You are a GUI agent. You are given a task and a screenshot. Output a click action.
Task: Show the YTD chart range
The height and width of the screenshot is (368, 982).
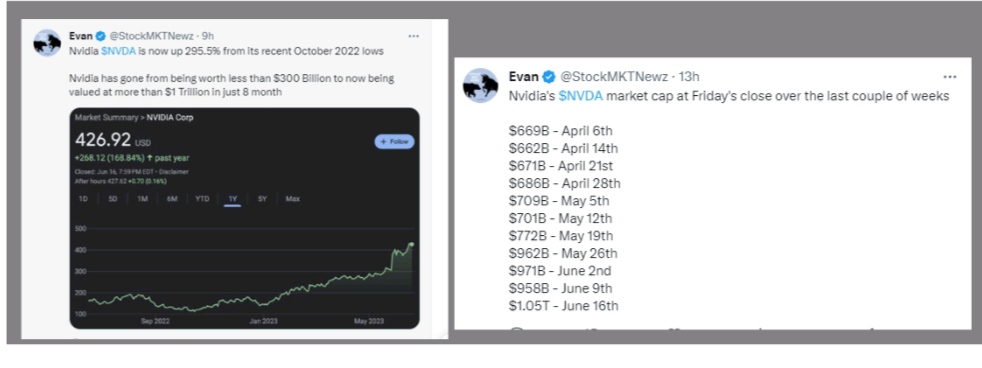202,199
